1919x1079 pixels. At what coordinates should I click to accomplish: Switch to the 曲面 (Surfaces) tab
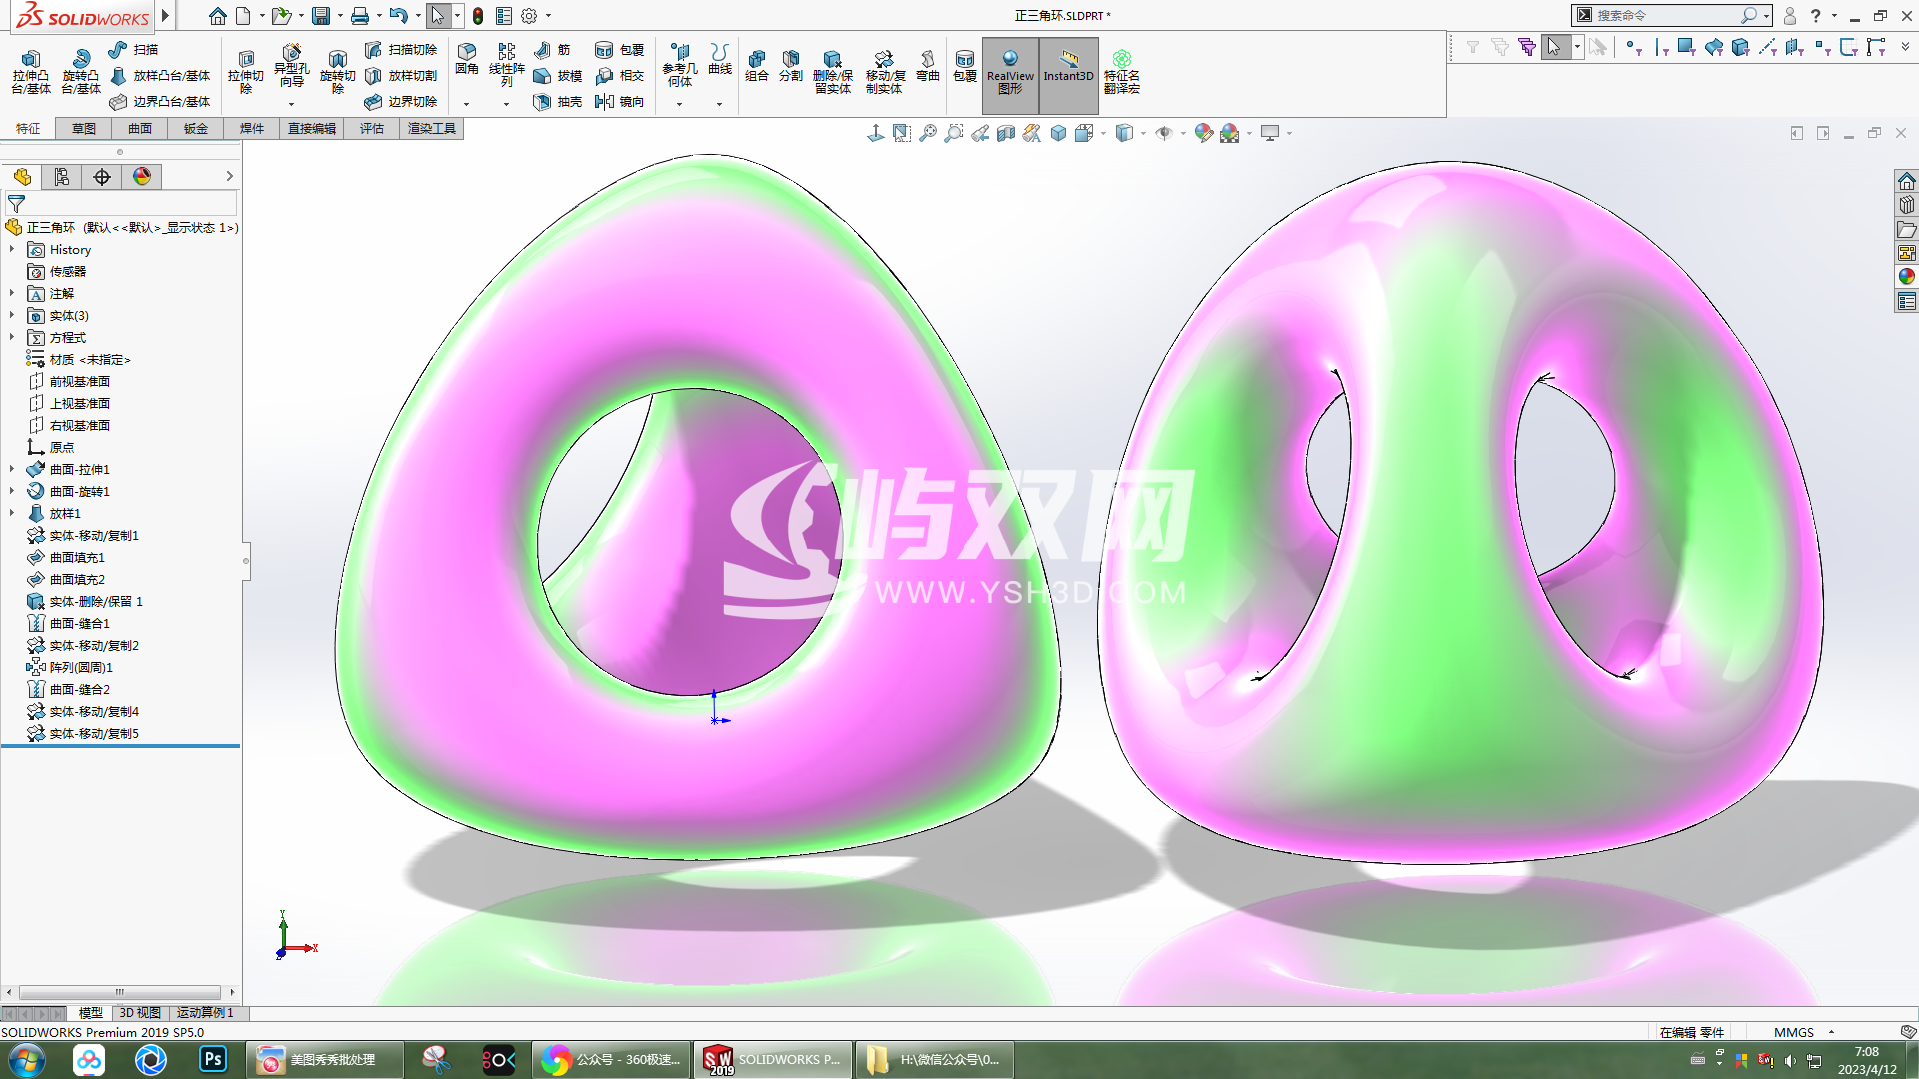click(140, 128)
